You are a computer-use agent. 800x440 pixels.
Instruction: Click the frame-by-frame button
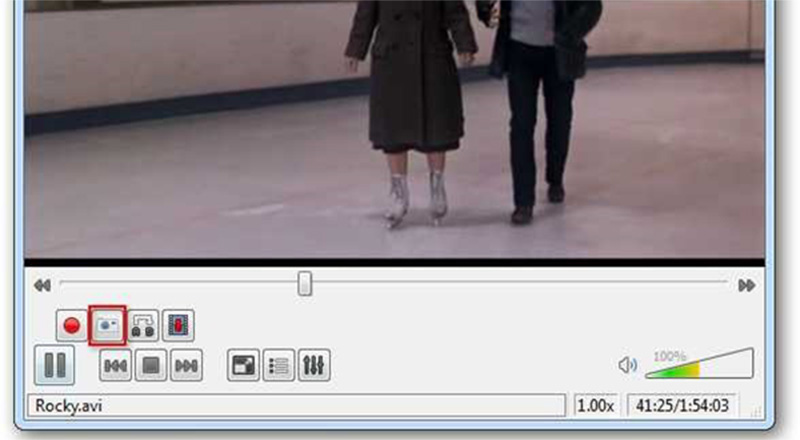(178, 325)
